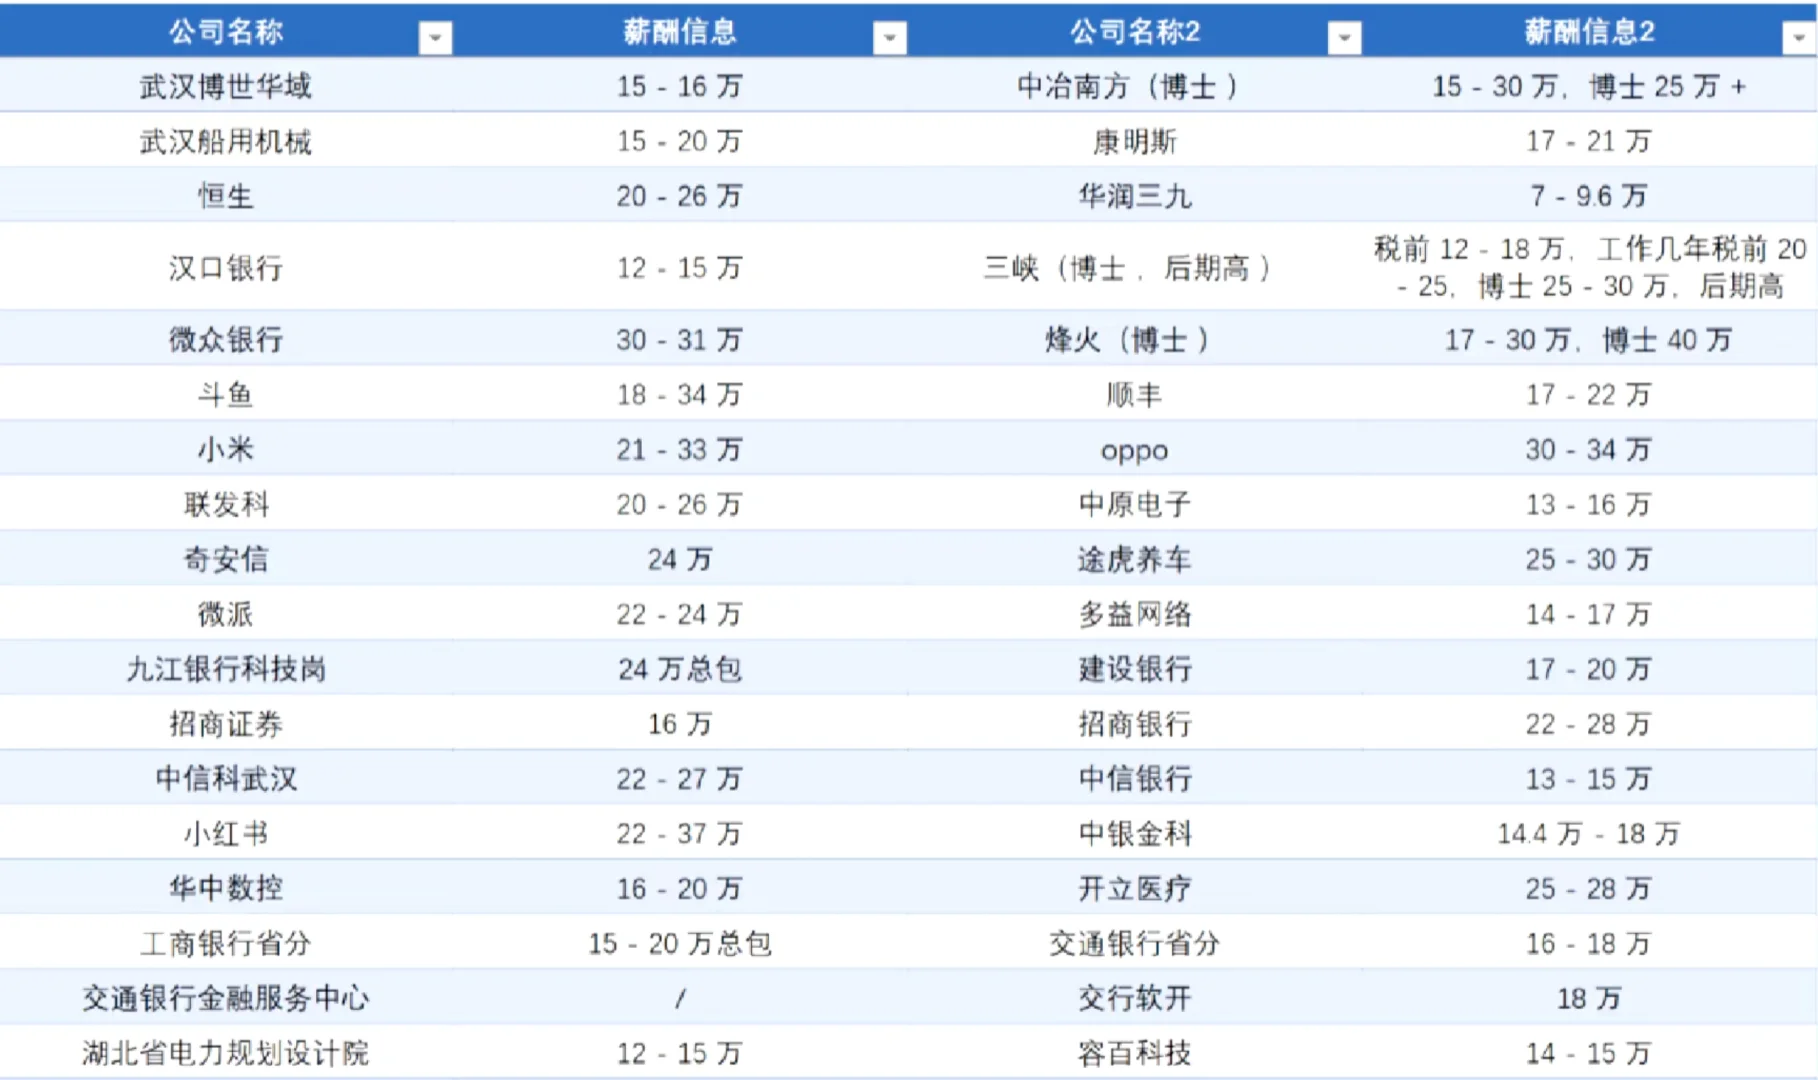Click the 薪酬信息2 header text
Viewport: 1818px width, 1080px height.
[x=1589, y=31]
